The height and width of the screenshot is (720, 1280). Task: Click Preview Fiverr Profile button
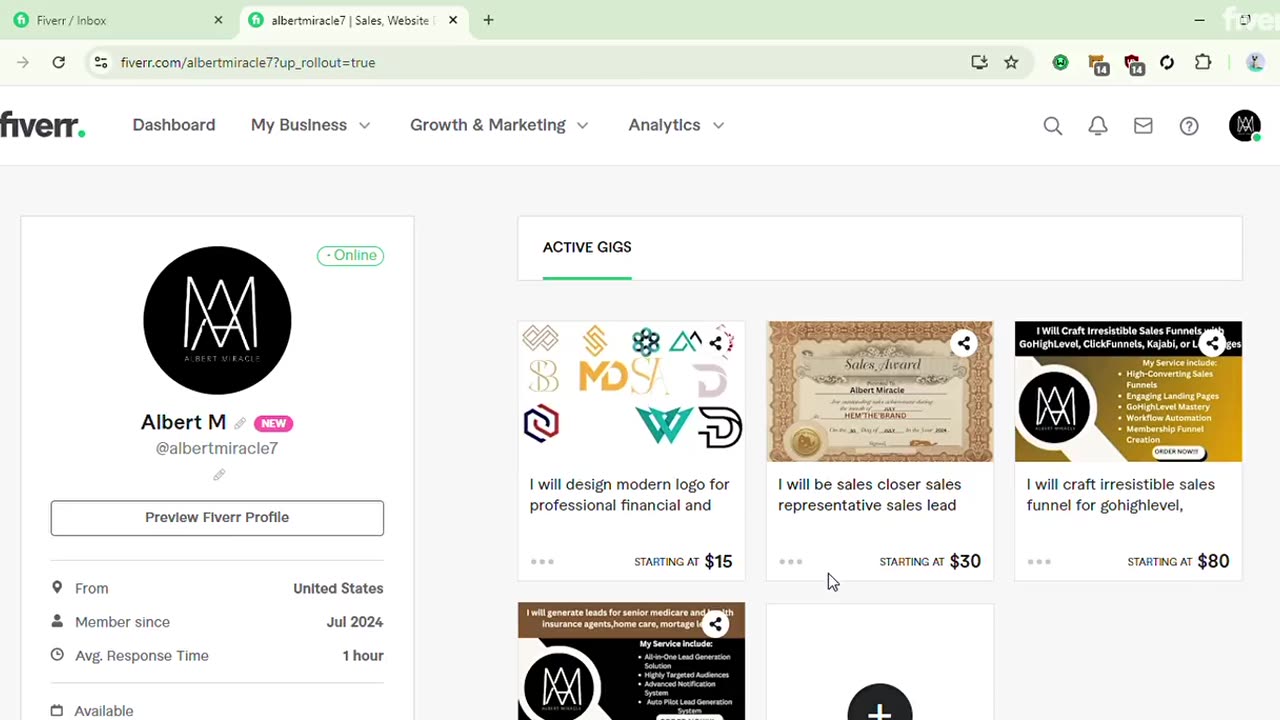217,518
